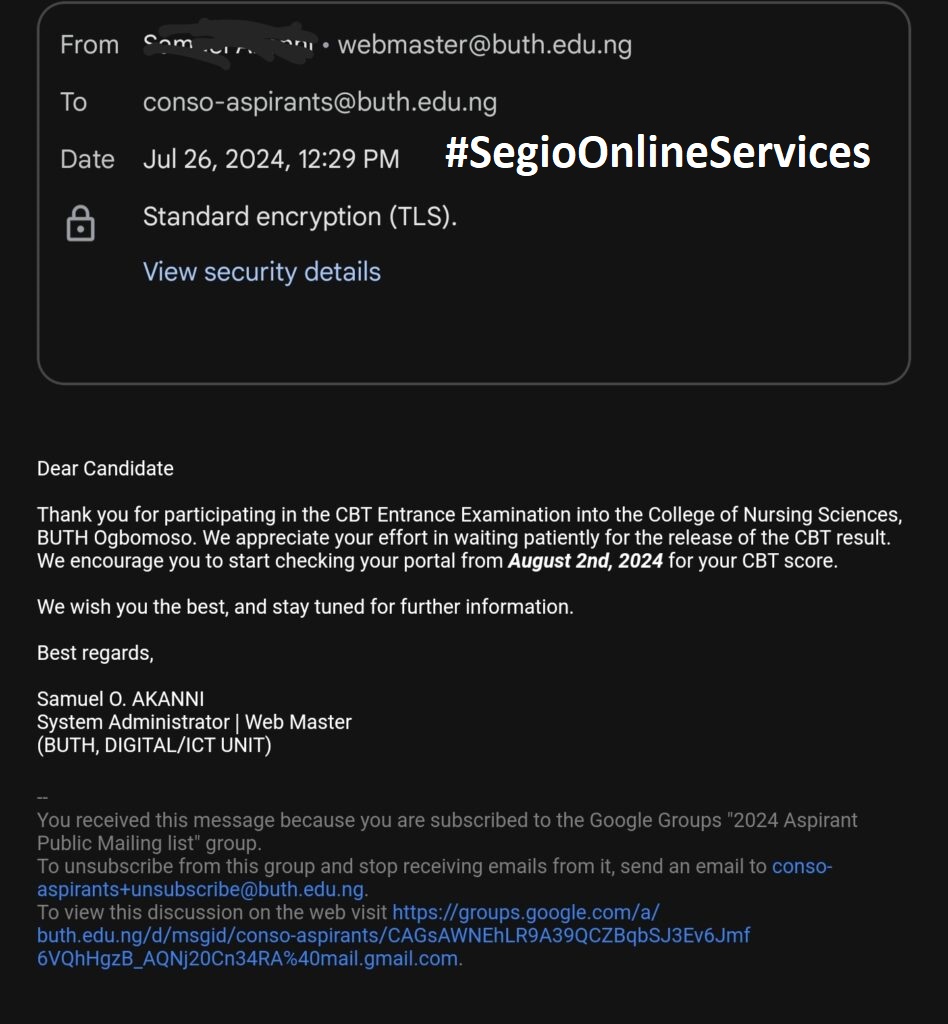Click the Dear Candidate greeting
This screenshot has width=948, height=1024.
pyautogui.click(x=105, y=468)
